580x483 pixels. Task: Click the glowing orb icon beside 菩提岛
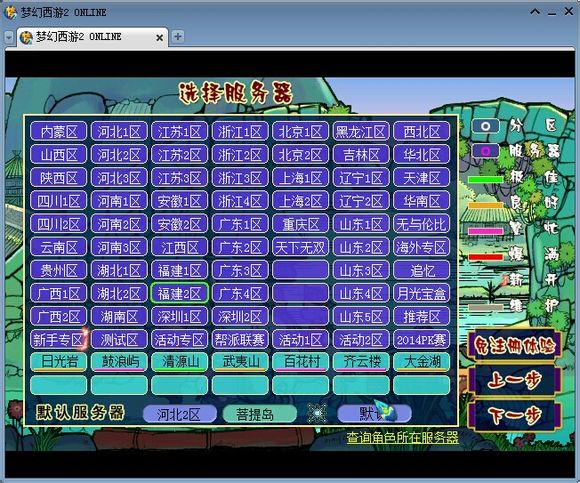317,413
